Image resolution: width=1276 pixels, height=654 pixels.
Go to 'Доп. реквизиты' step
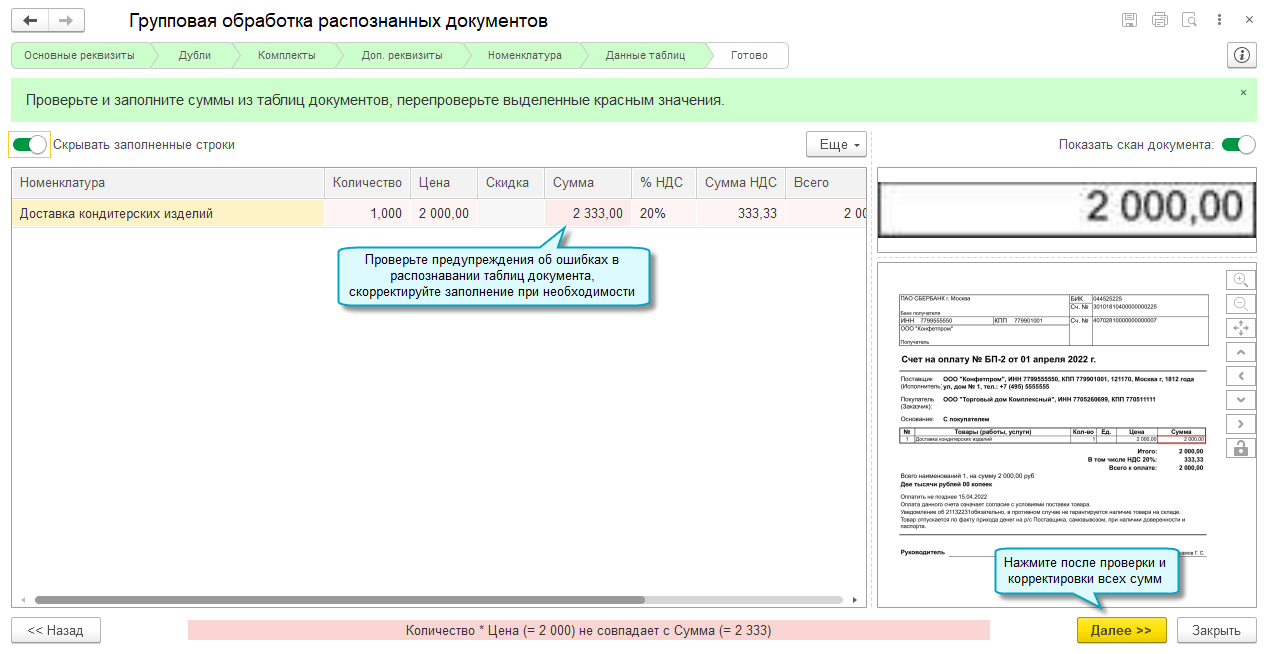pyautogui.click(x=402, y=55)
